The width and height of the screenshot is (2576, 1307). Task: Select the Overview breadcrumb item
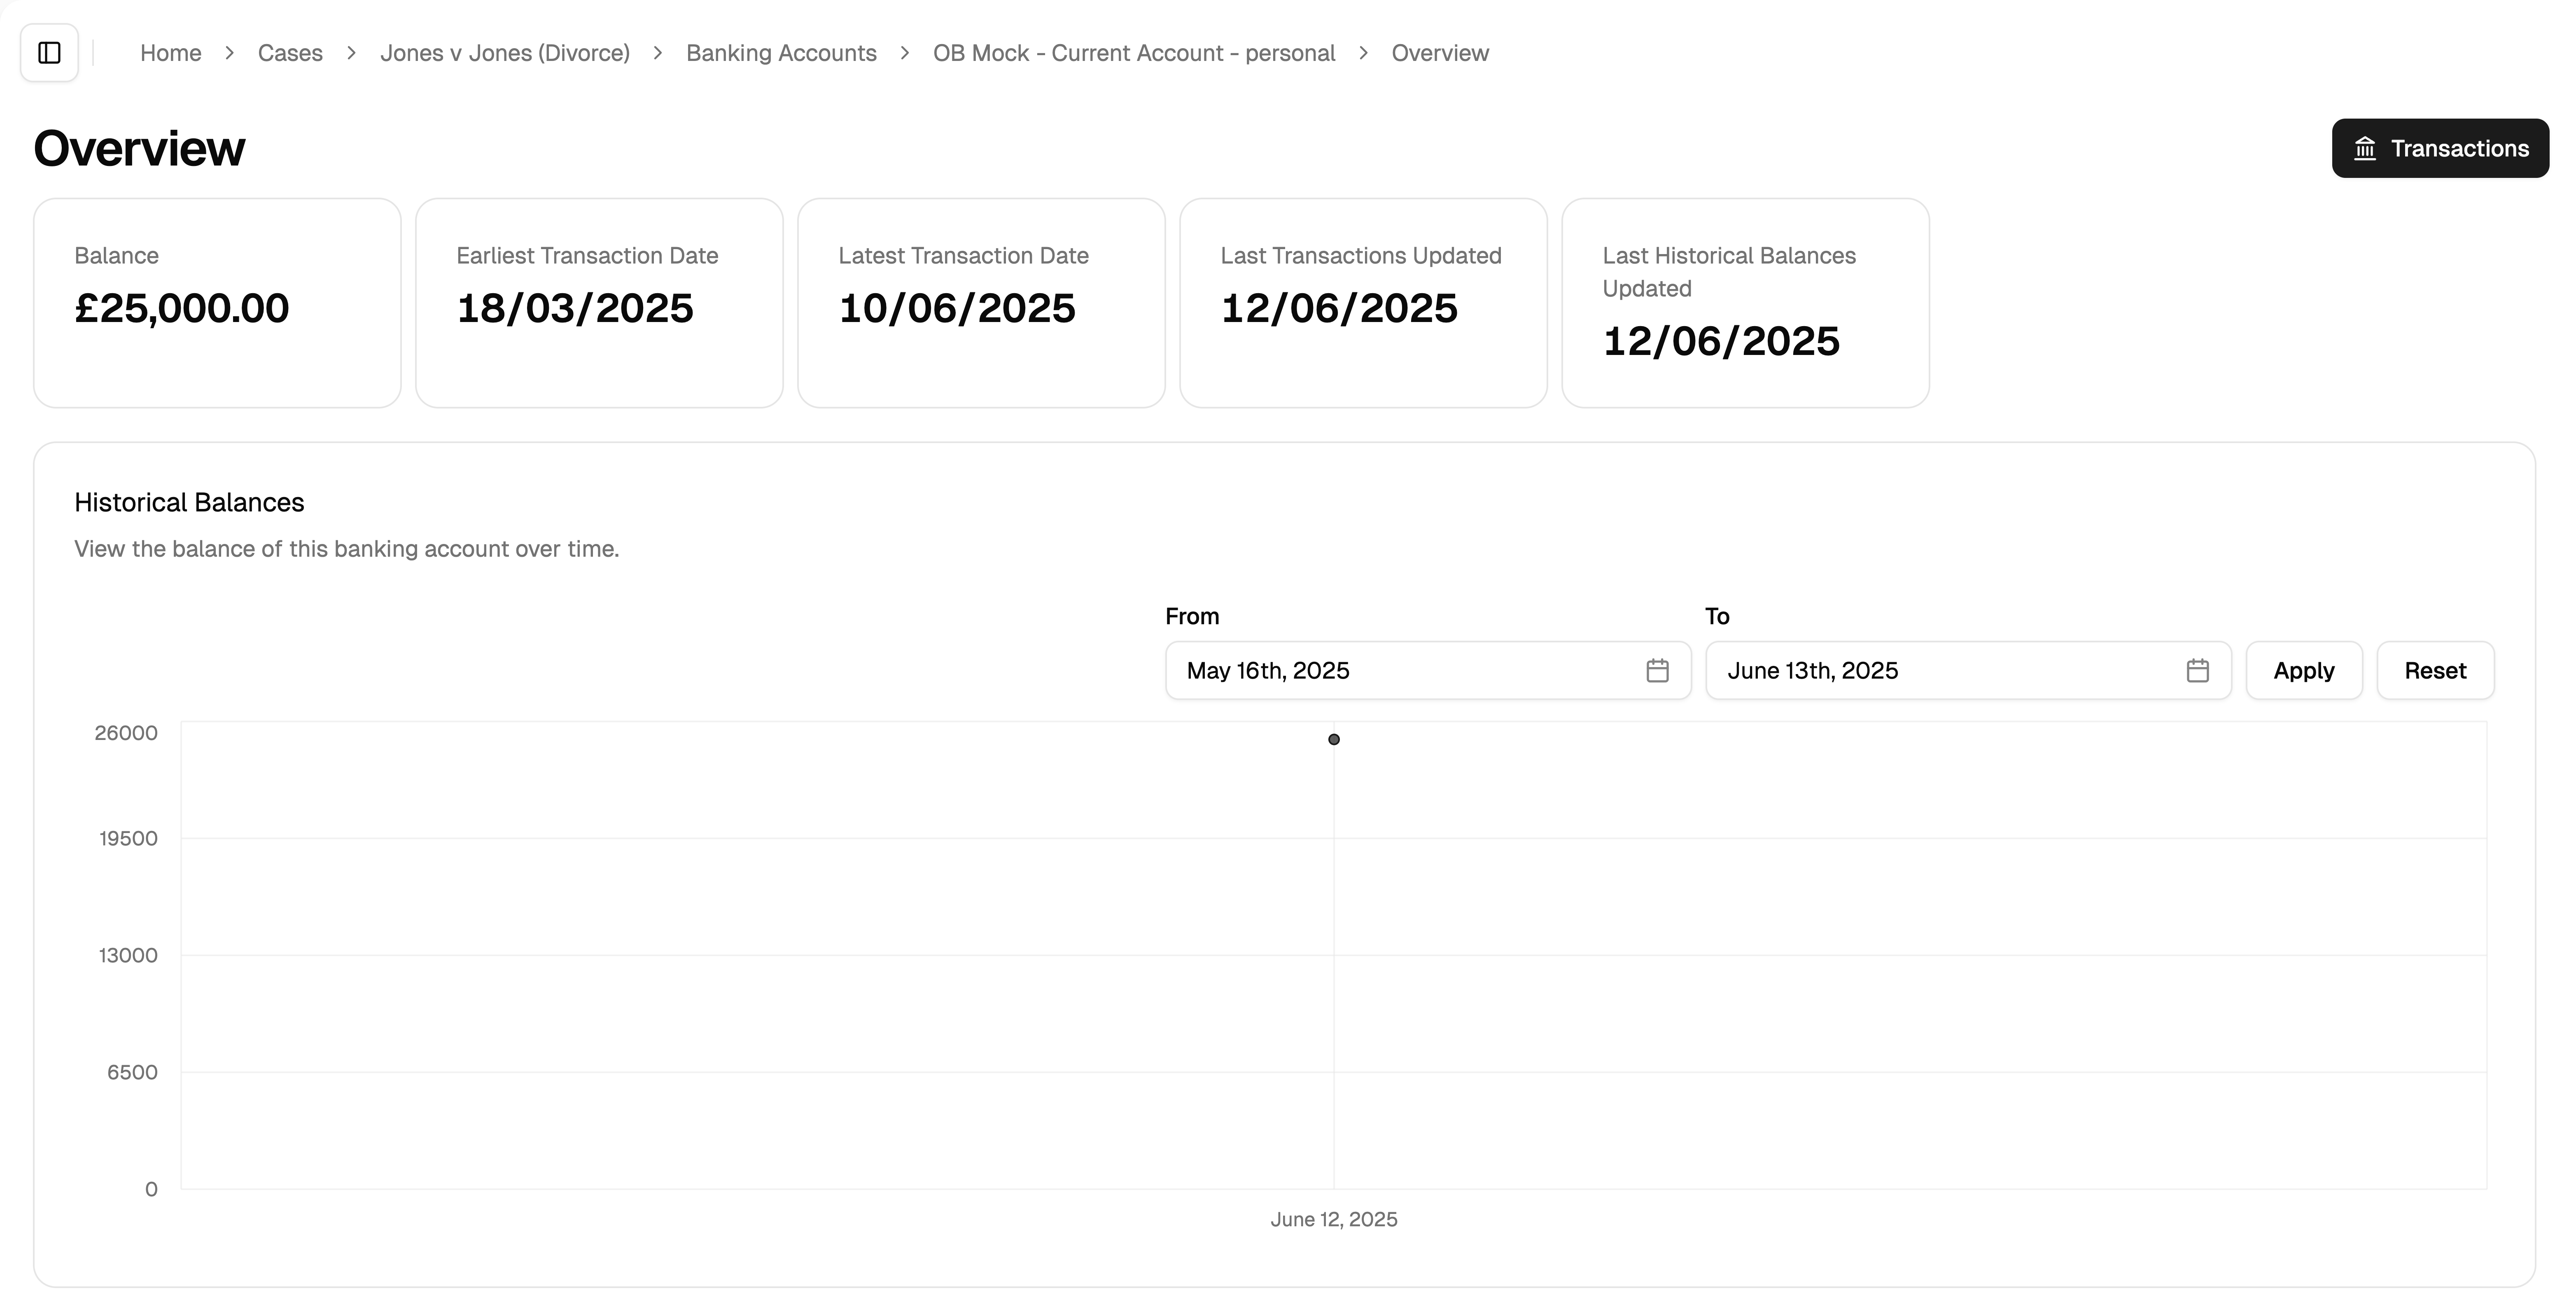click(x=1439, y=53)
